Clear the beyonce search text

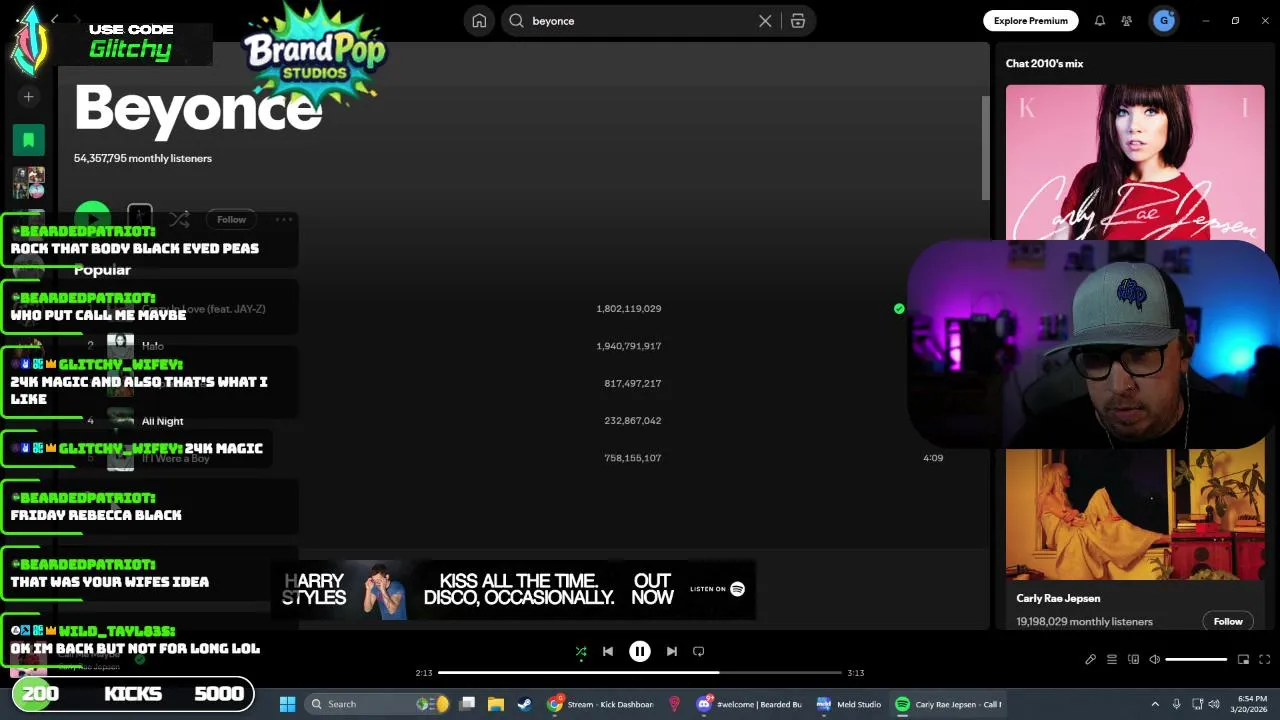[765, 21]
